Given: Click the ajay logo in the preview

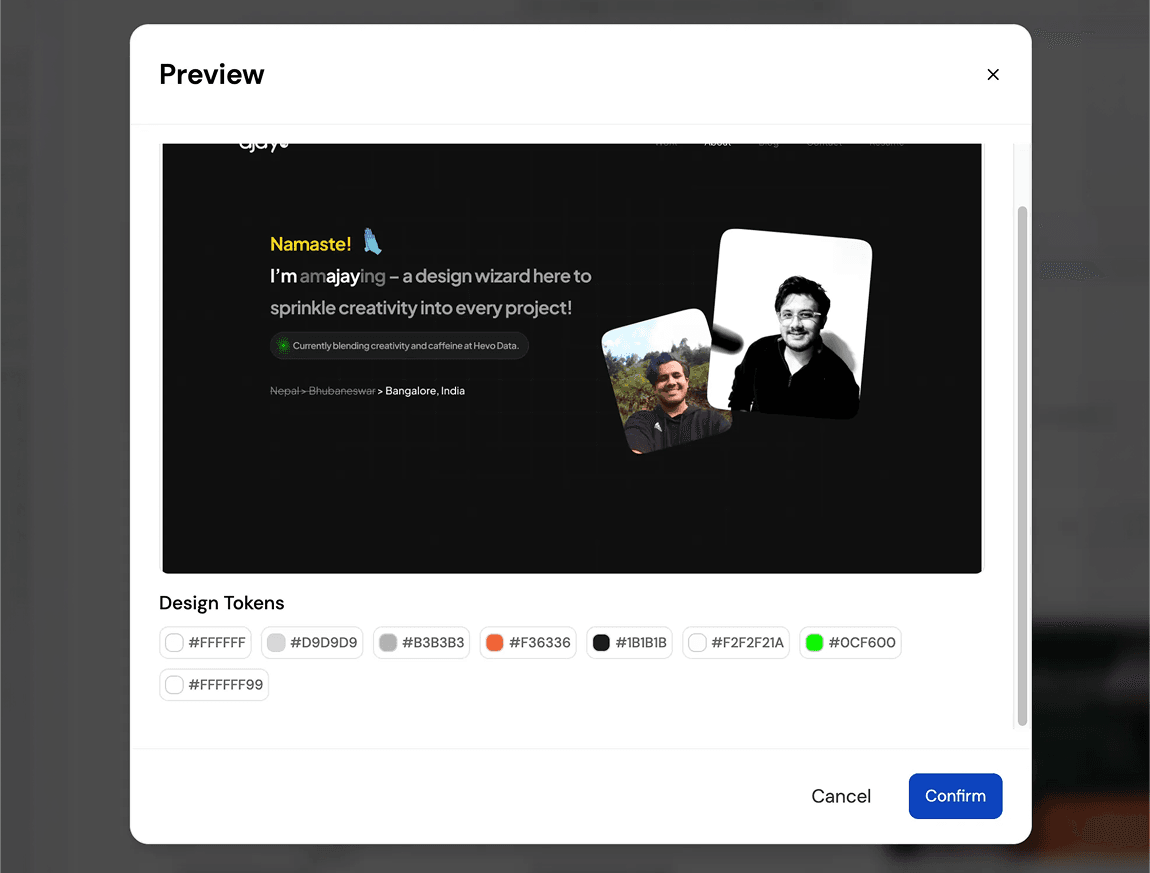Looking at the screenshot, I should [263, 145].
